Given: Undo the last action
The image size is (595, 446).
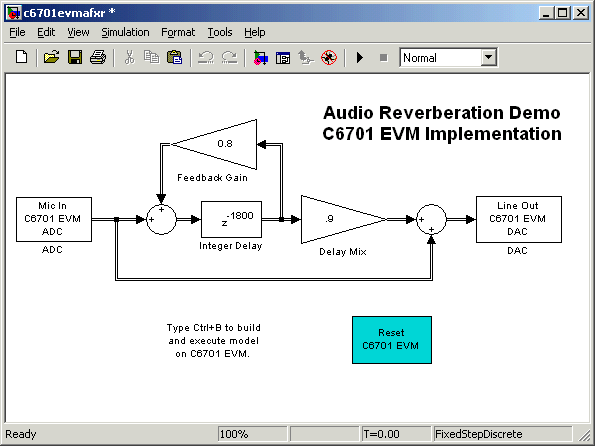Looking at the screenshot, I should [206, 58].
